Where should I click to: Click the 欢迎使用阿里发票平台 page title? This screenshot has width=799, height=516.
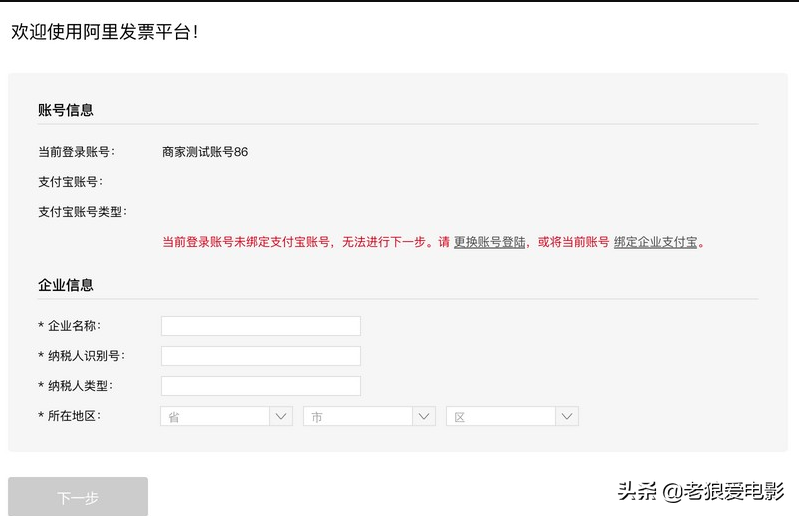click(x=104, y=31)
